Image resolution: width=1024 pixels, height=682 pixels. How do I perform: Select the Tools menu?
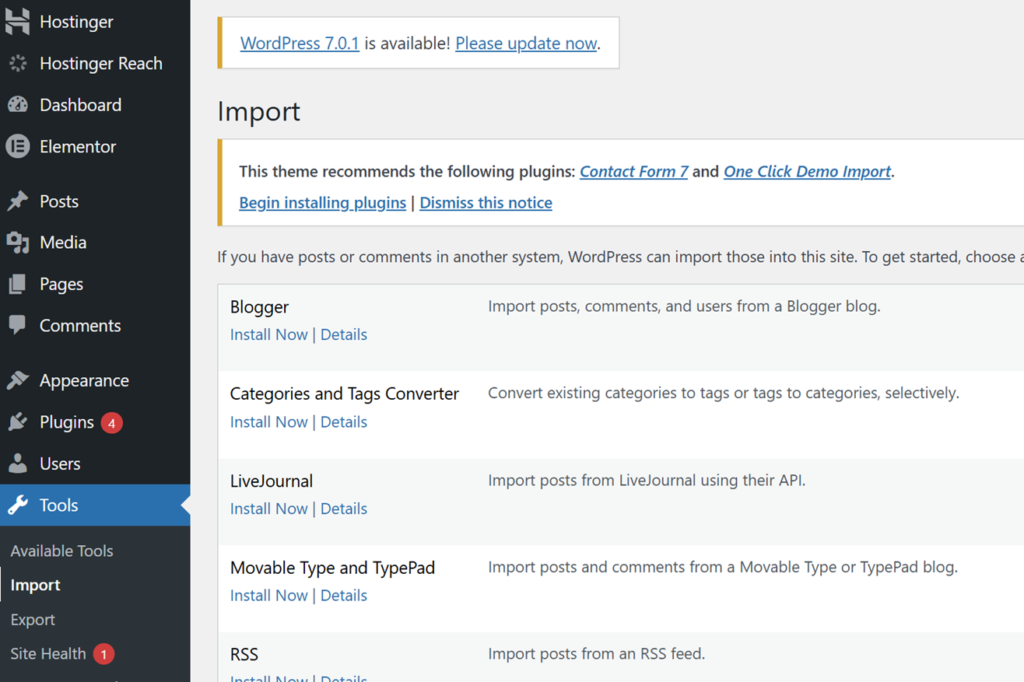tap(95, 505)
